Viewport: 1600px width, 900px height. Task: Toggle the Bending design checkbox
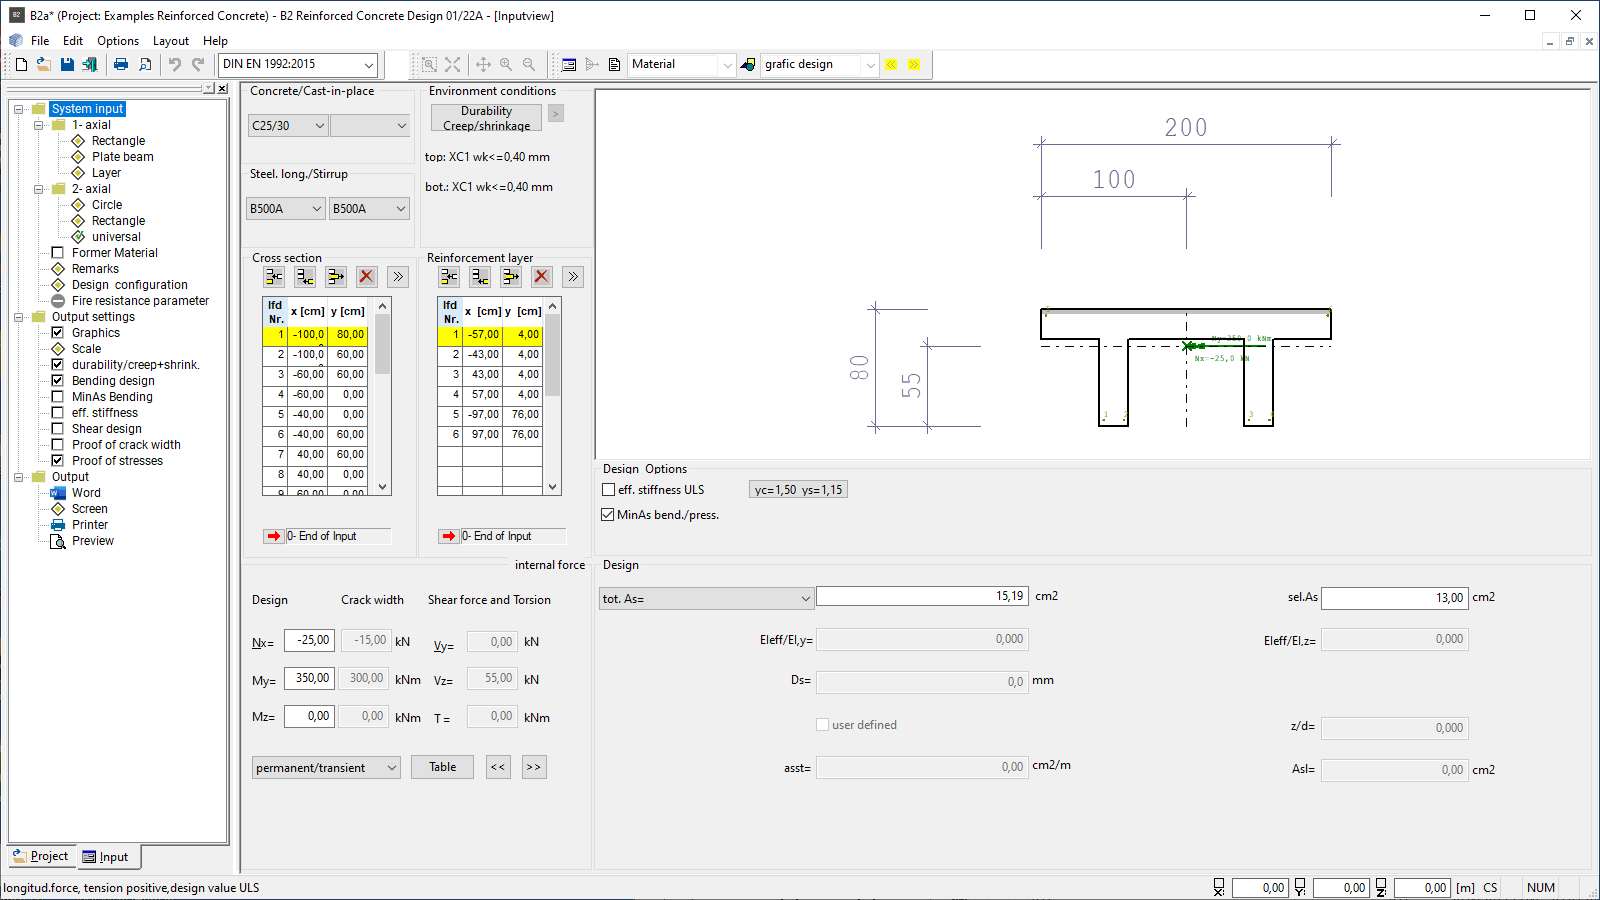pyautogui.click(x=58, y=381)
